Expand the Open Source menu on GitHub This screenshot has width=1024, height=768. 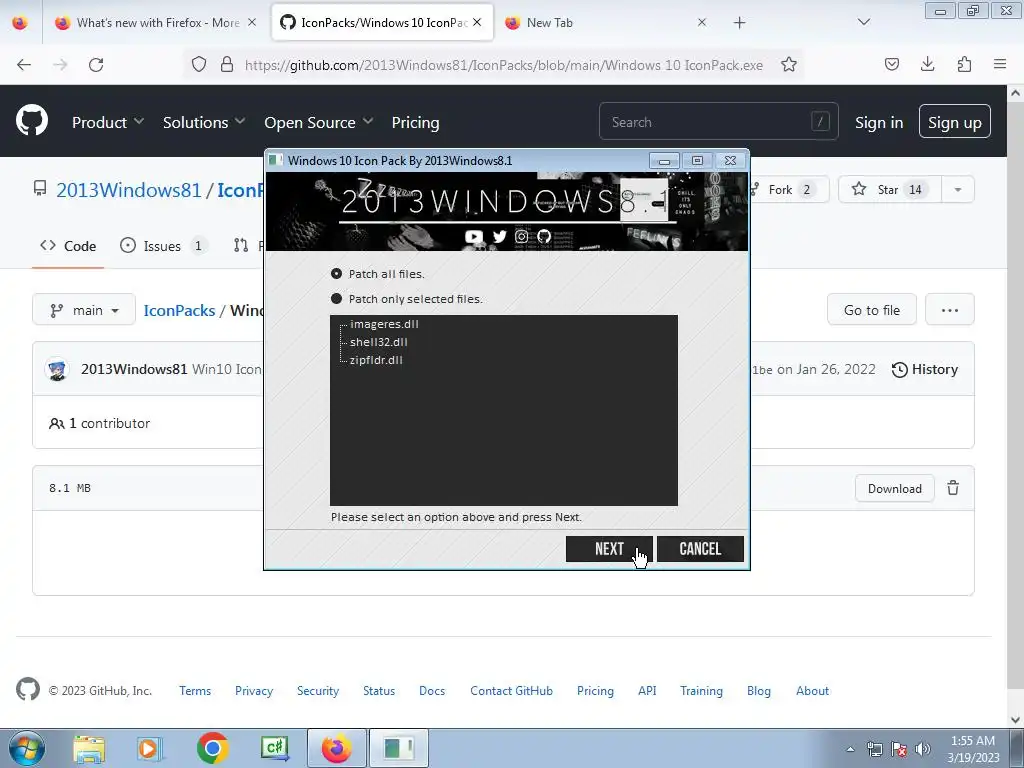click(x=319, y=122)
